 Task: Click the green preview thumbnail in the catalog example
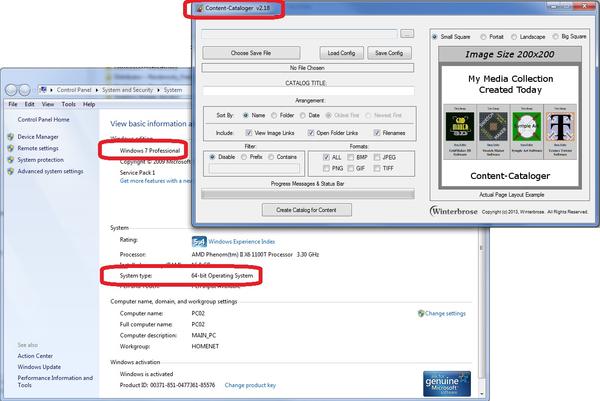tap(527, 126)
